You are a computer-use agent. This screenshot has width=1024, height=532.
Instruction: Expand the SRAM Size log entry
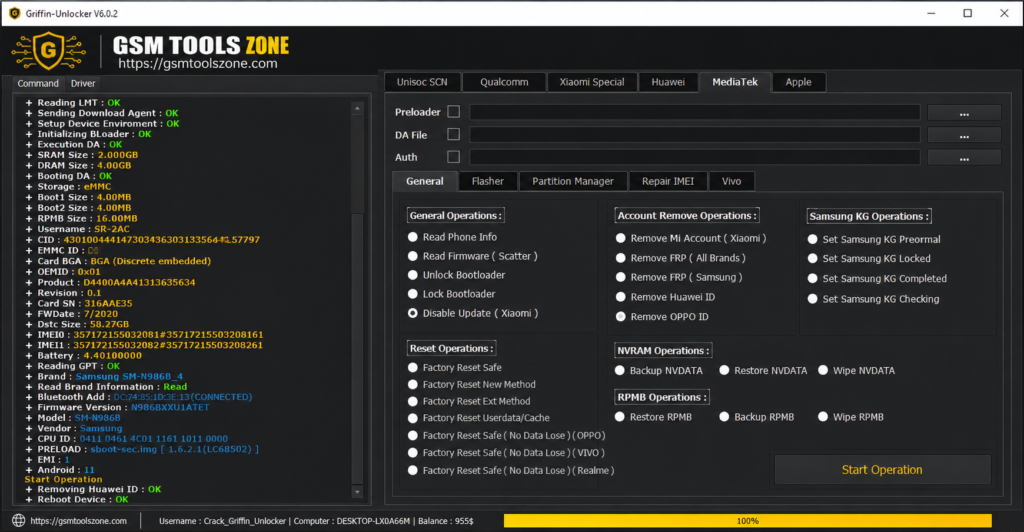(29, 155)
